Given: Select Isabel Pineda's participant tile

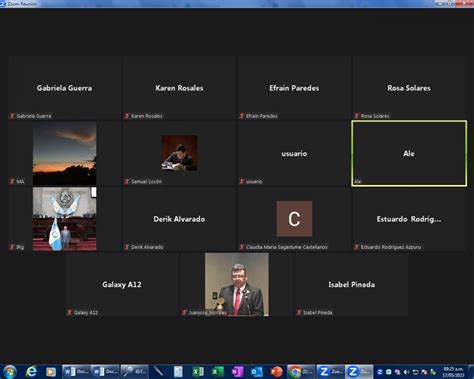Looking at the screenshot, I should [x=351, y=284].
